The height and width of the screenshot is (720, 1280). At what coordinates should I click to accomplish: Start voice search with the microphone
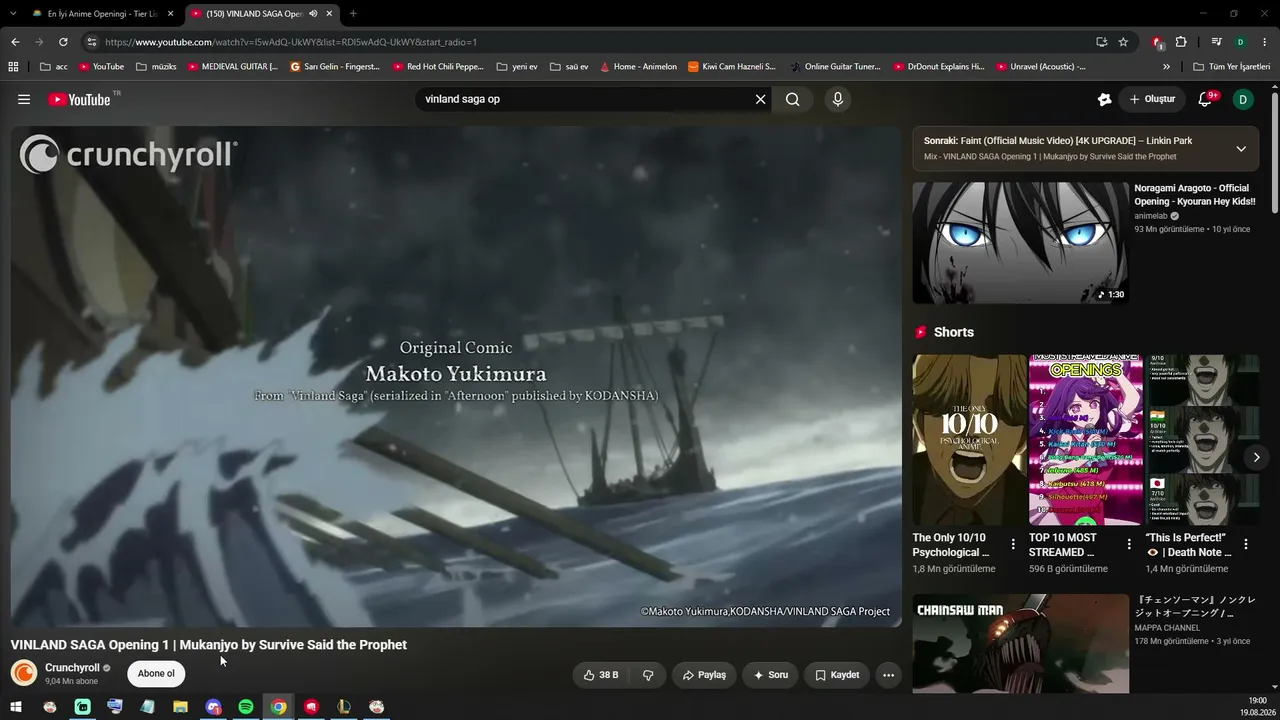click(x=838, y=99)
